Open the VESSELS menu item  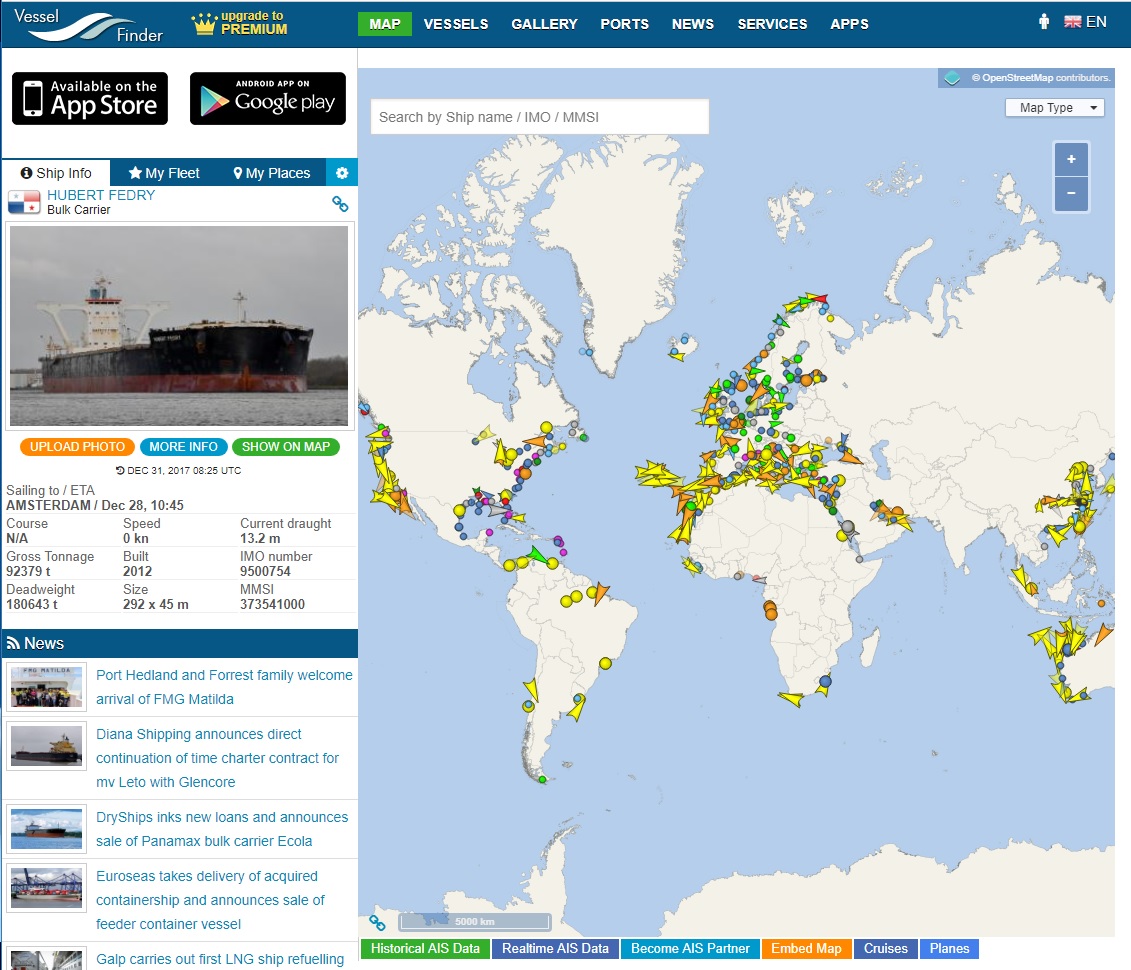pos(456,24)
